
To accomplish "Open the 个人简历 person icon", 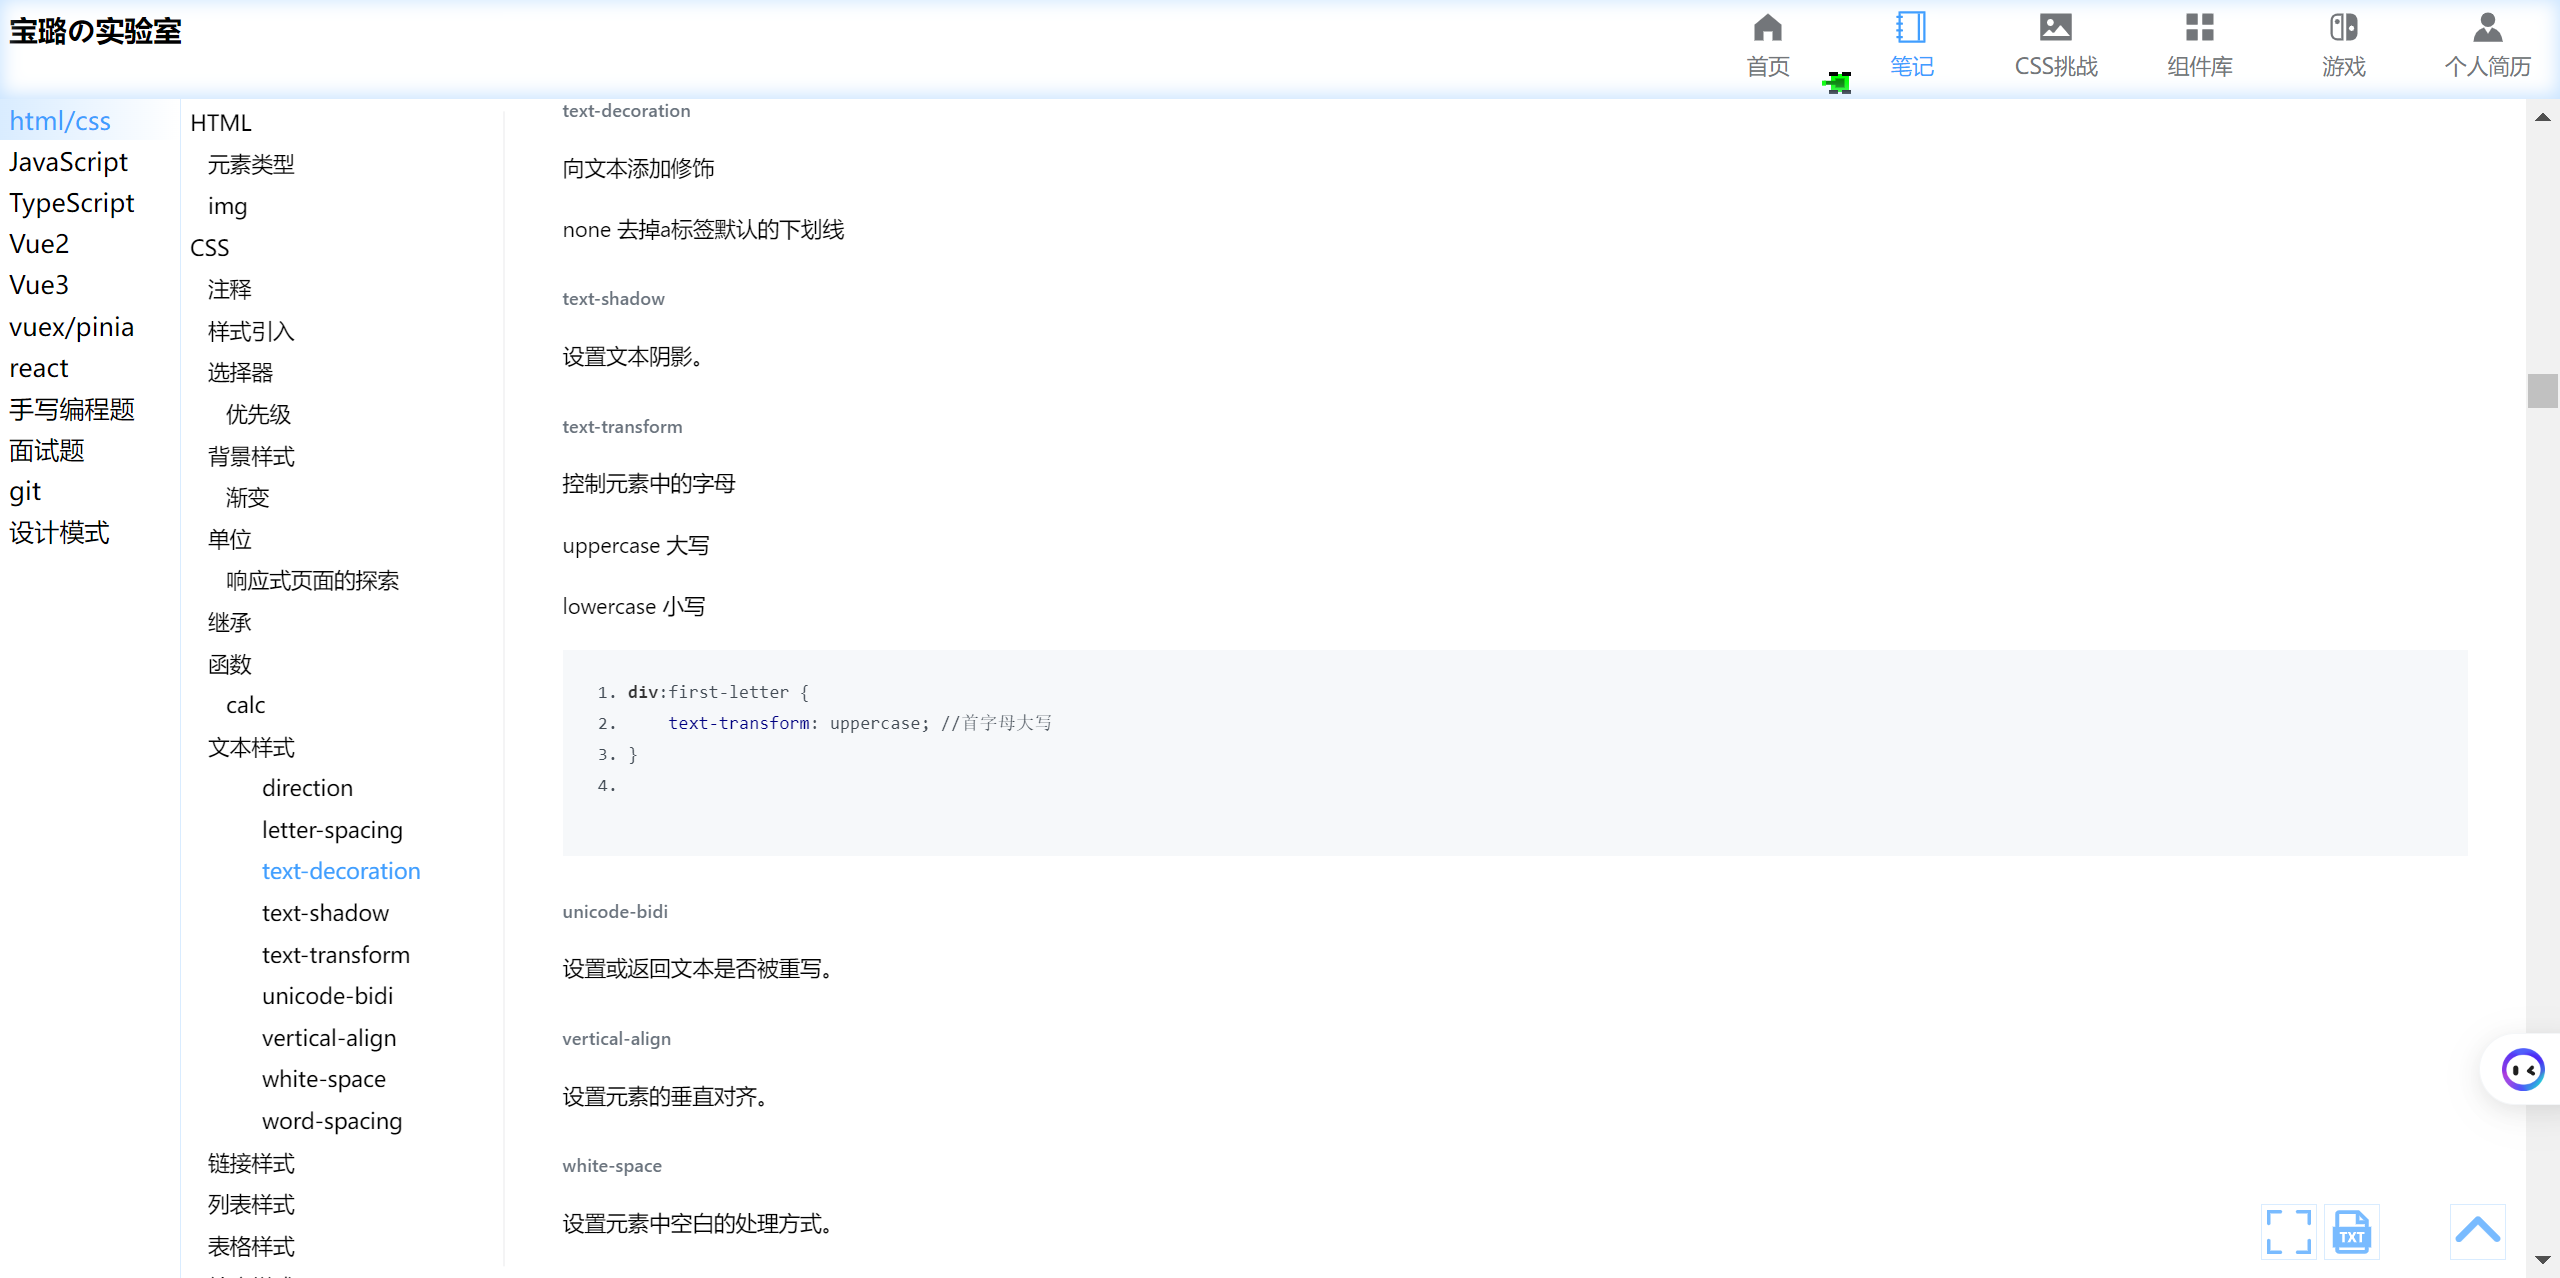I will [2487, 27].
